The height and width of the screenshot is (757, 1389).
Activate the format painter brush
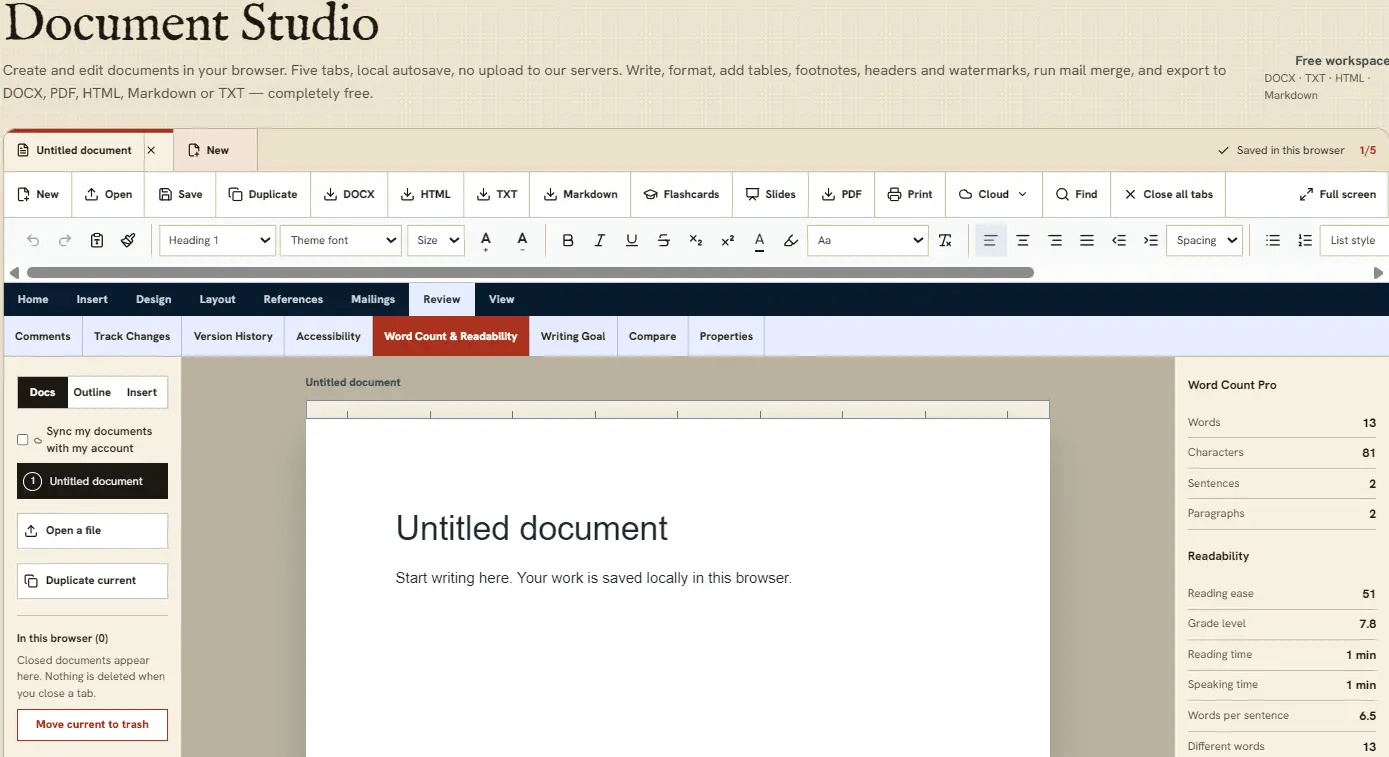click(x=128, y=240)
